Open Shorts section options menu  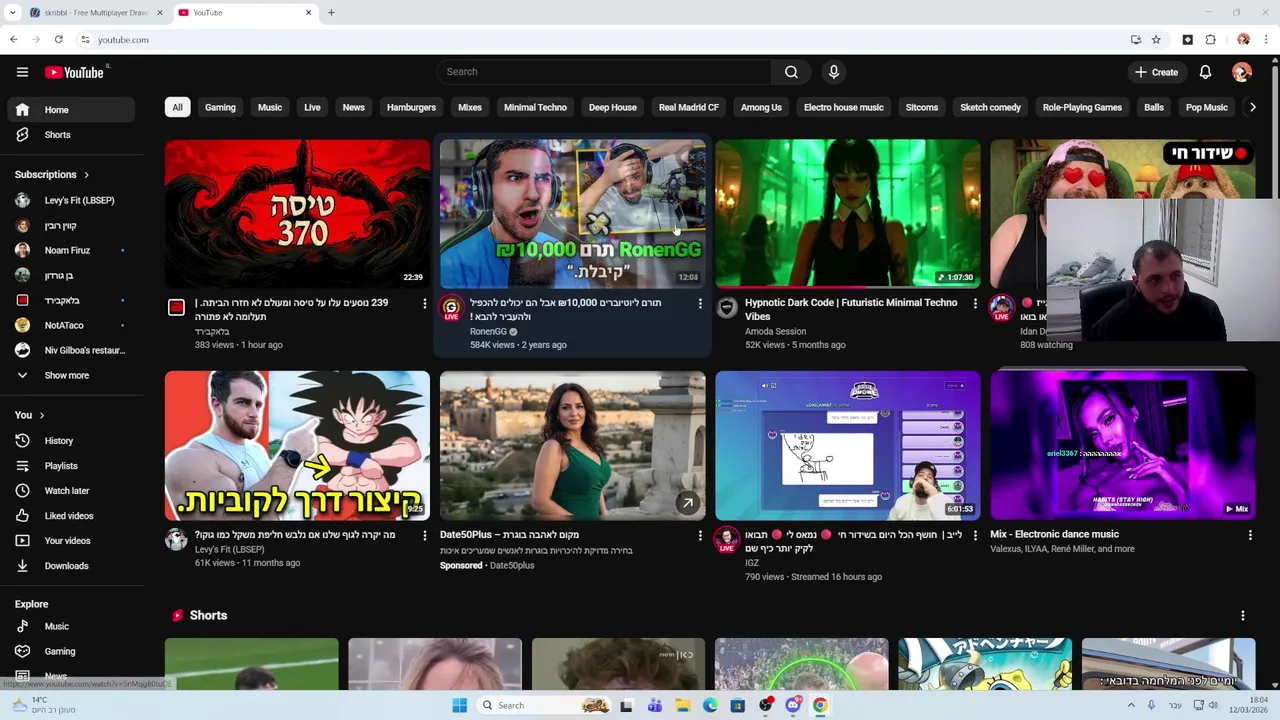(1242, 615)
